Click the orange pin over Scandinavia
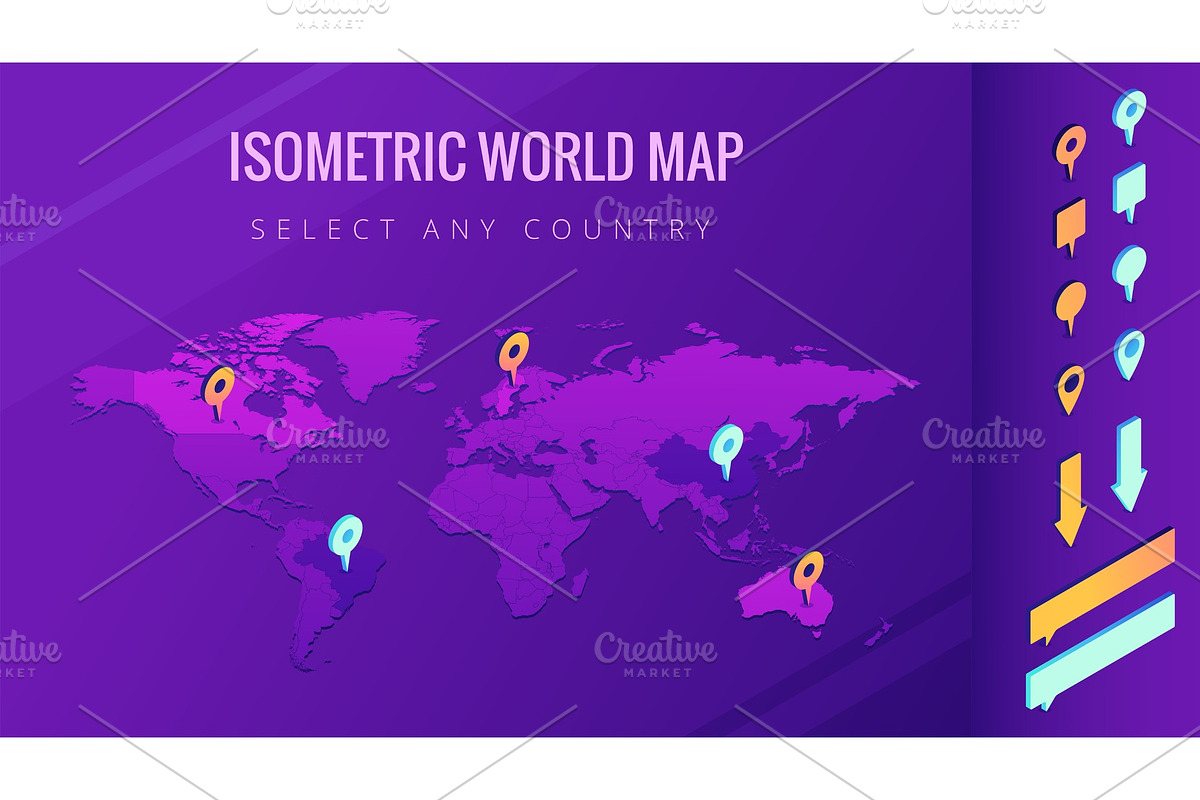Image resolution: width=1200 pixels, height=800 pixels. coord(514,359)
